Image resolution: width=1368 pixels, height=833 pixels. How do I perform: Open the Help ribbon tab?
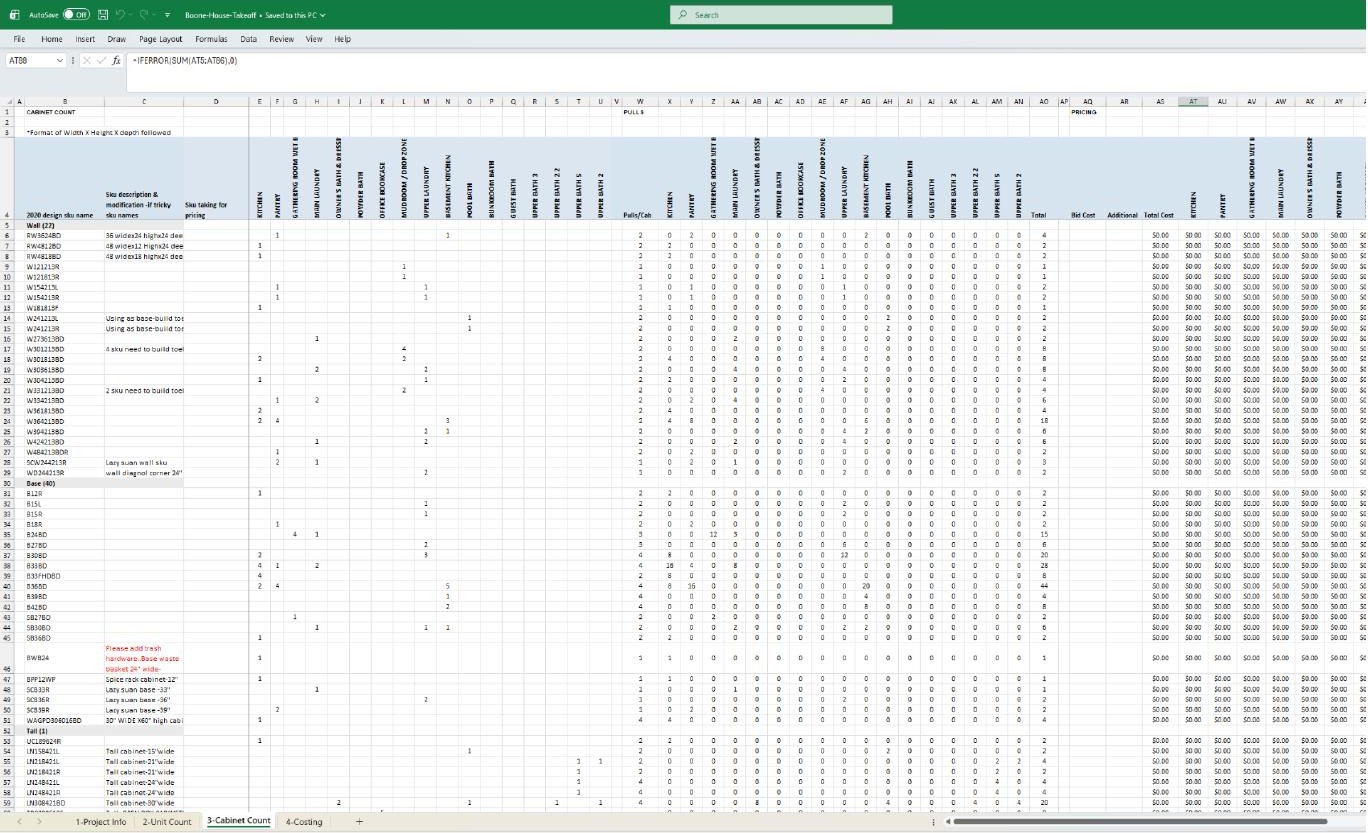[342, 39]
